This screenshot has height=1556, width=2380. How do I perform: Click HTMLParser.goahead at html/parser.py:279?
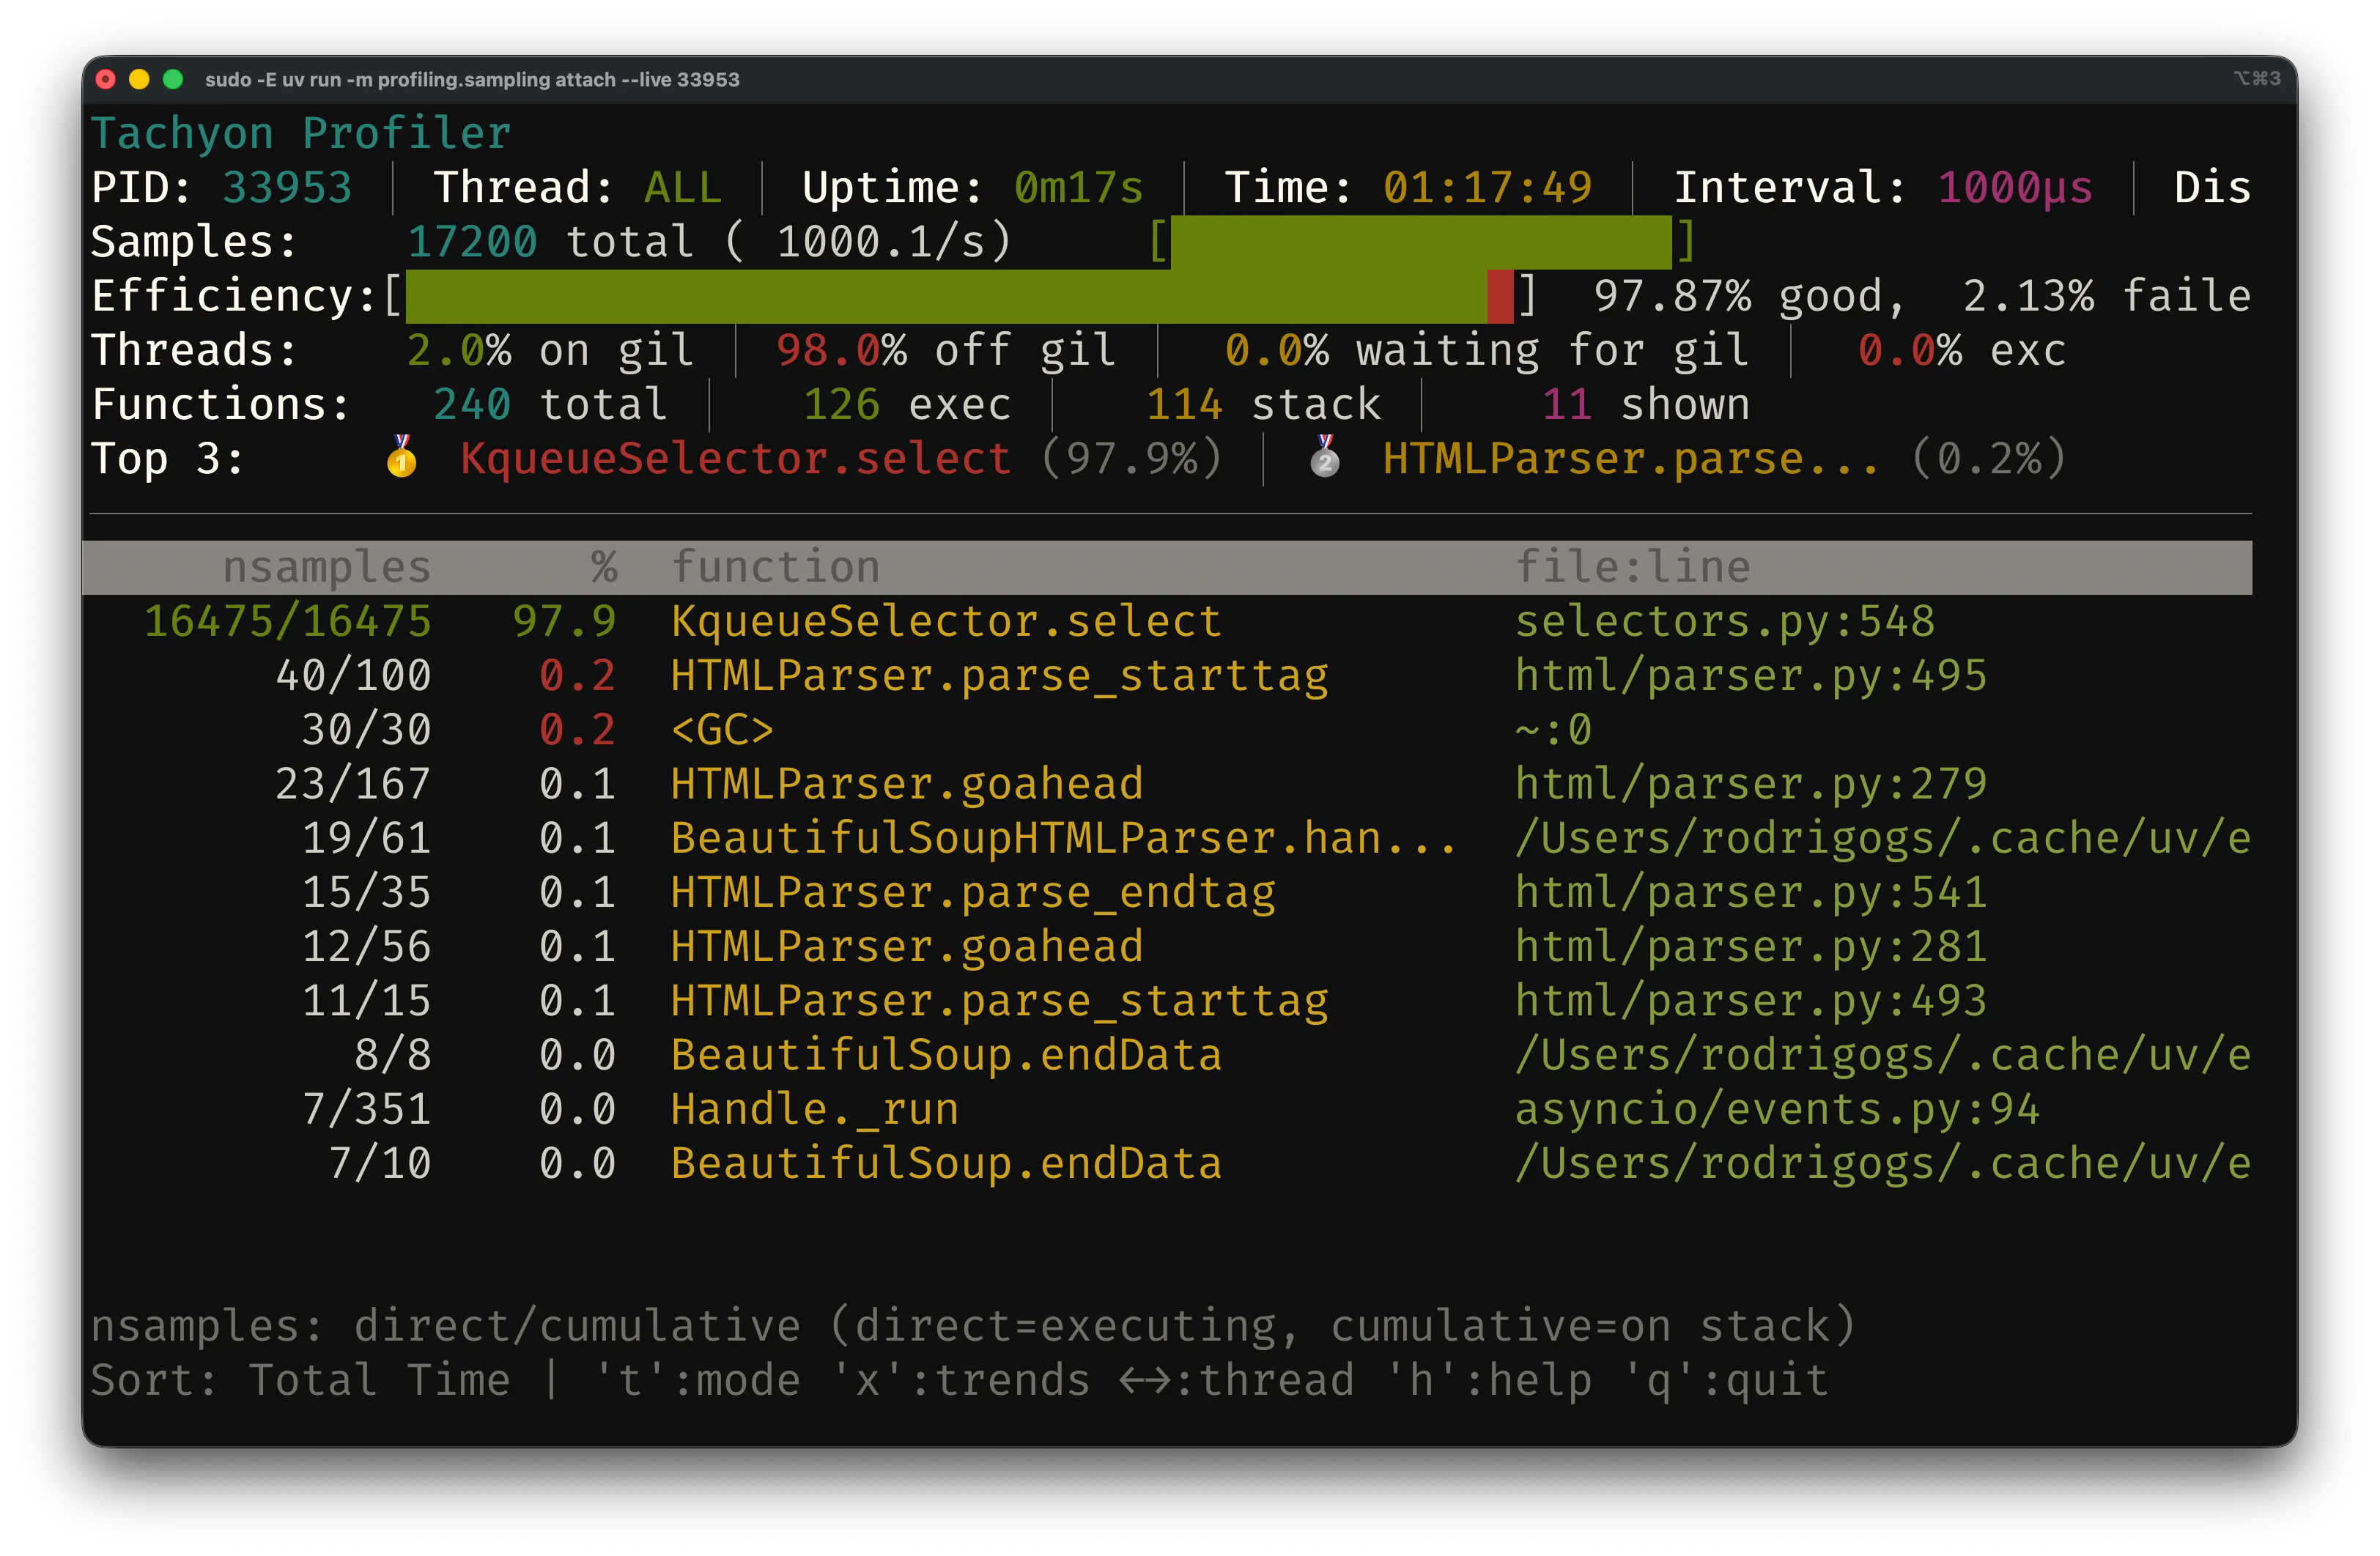[906, 784]
